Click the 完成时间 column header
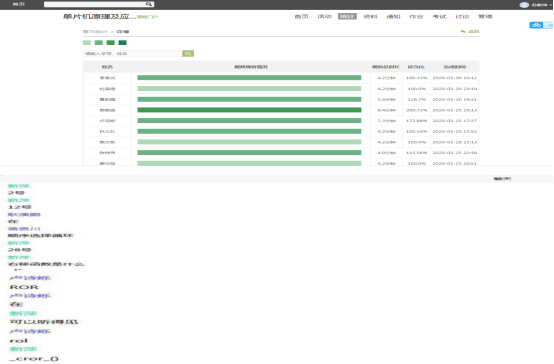The image size is (554, 364). tap(454, 67)
